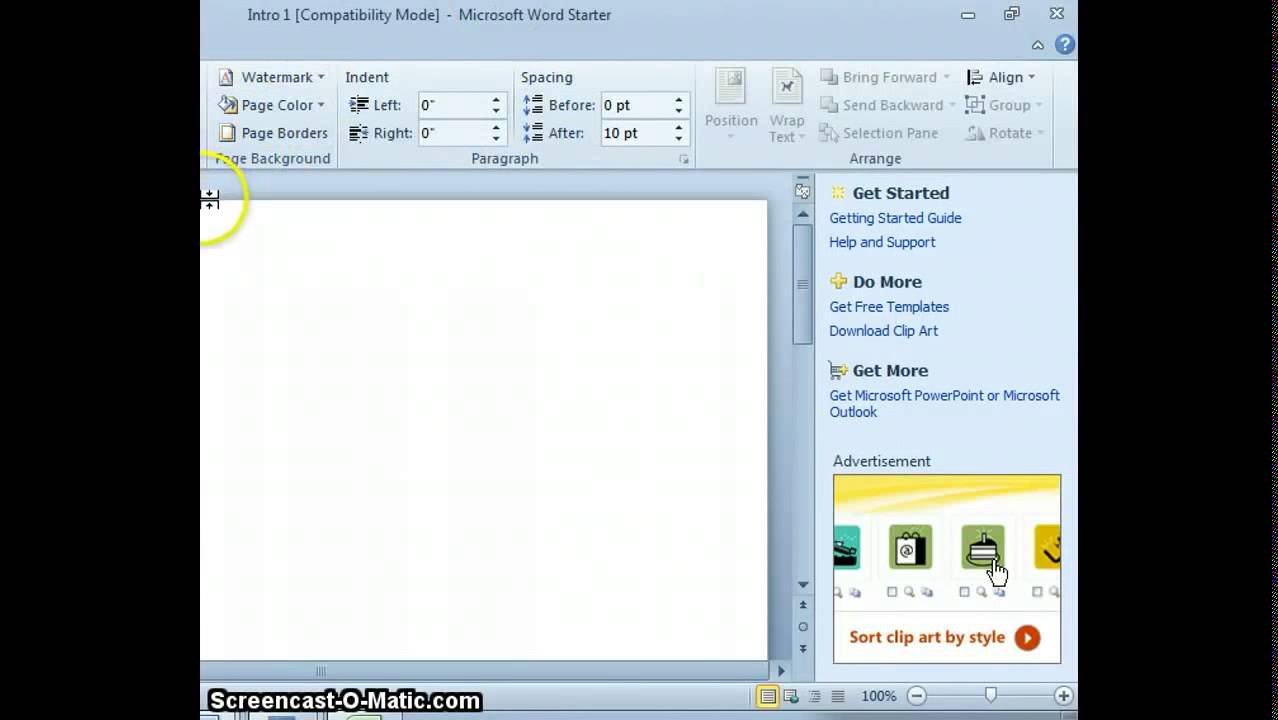Viewport: 1278px width, 720px height.
Task: Open the Position dropdown
Action: pyautogui.click(x=731, y=105)
